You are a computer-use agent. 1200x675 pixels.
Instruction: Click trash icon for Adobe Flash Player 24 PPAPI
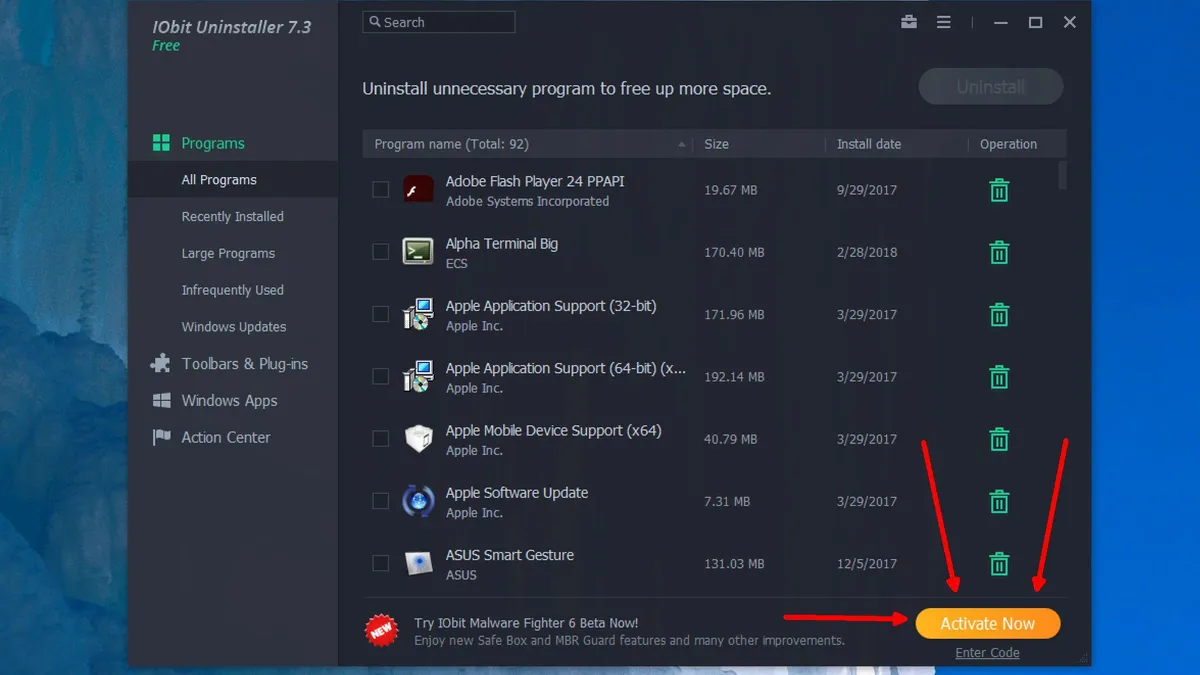point(999,190)
